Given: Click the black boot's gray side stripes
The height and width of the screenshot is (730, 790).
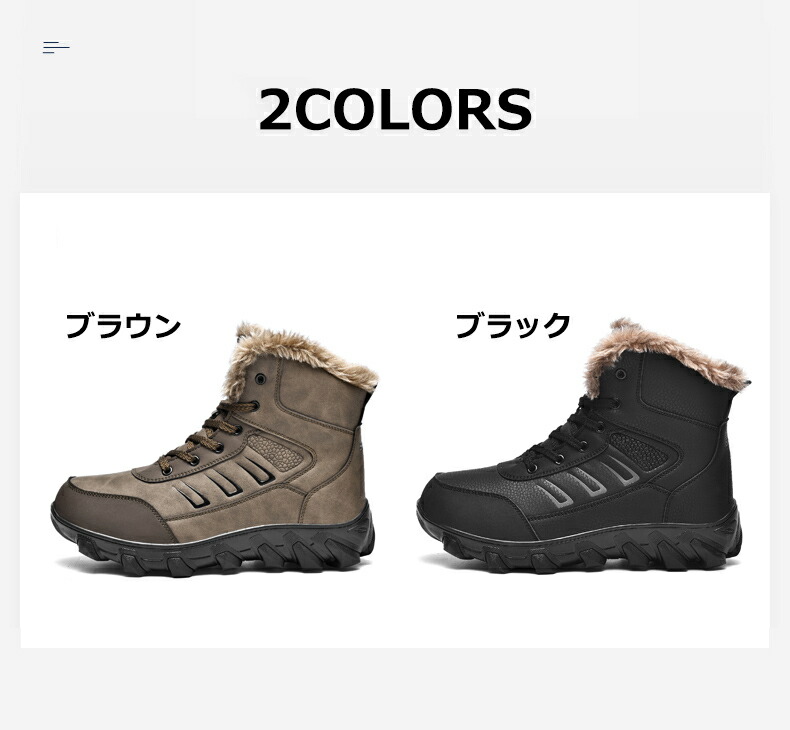Looking at the screenshot, I should [x=589, y=479].
